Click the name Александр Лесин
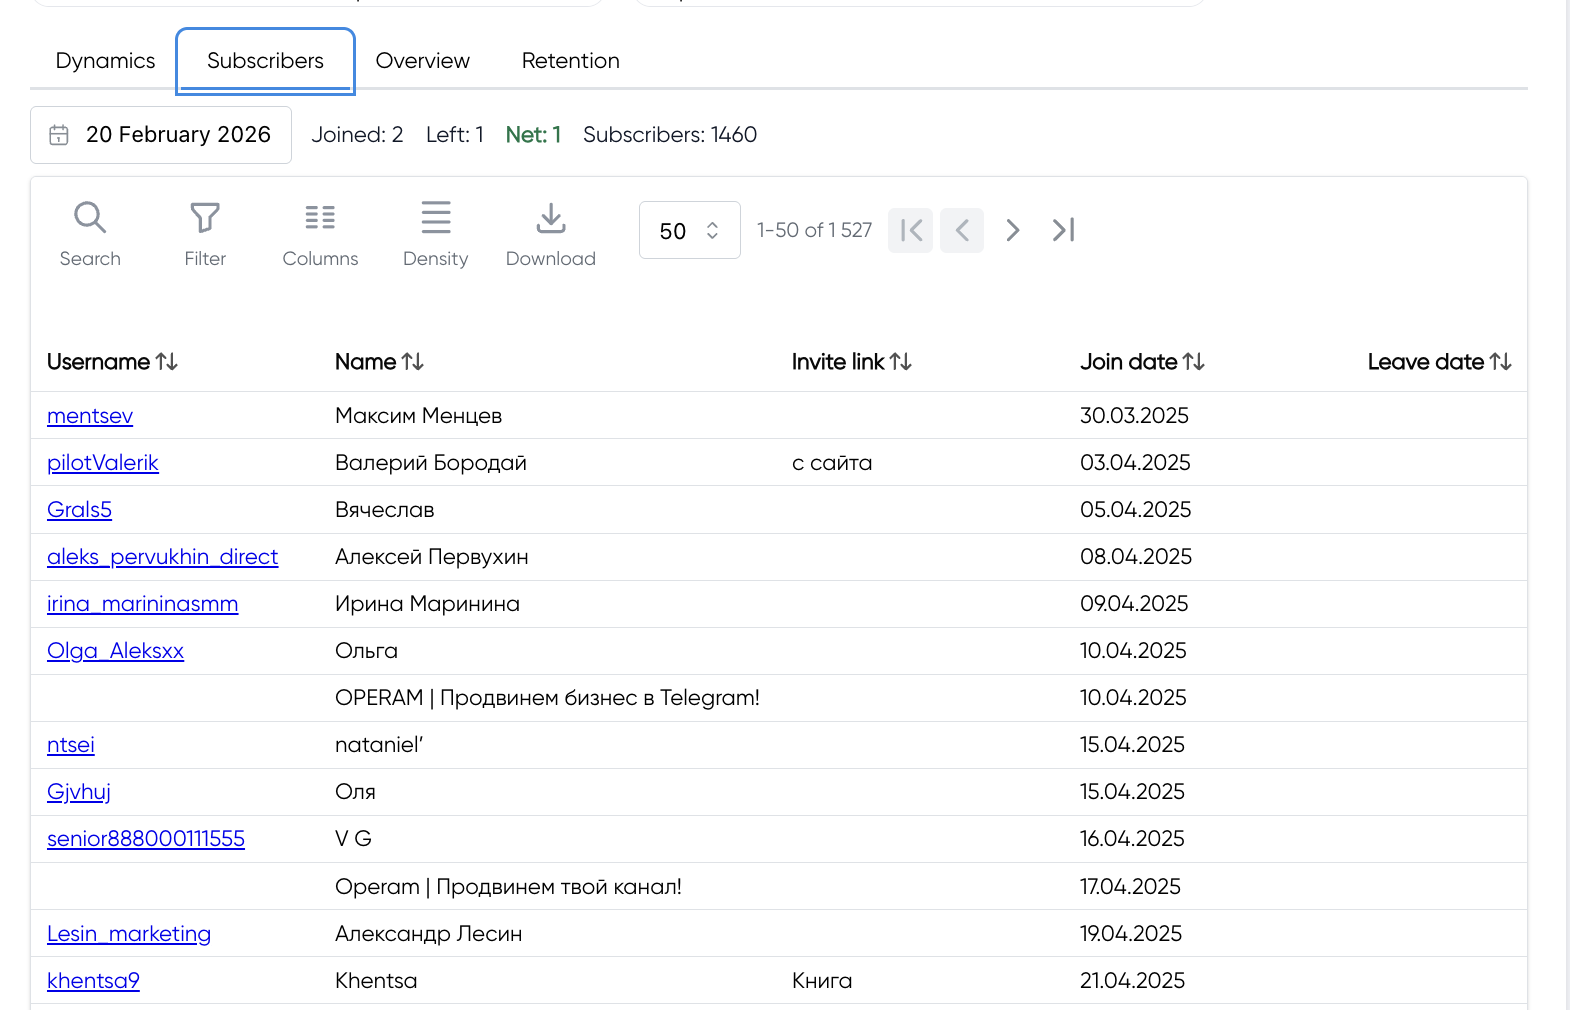The image size is (1570, 1010). pyautogui.click(x=429, y=934)
